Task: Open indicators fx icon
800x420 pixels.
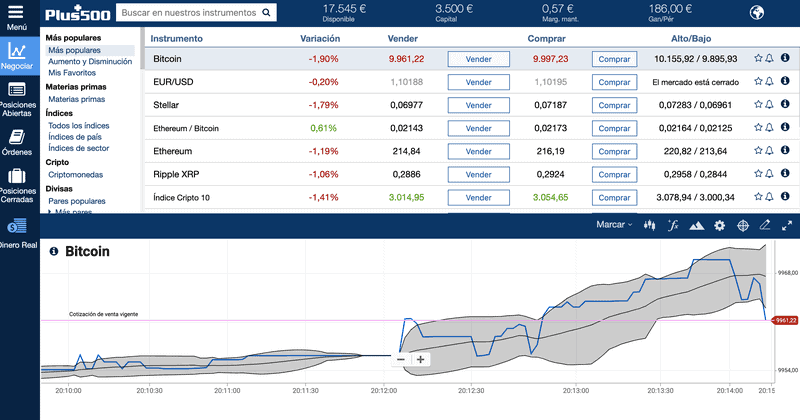Action: pyautogui.click(x=673, y=225)
